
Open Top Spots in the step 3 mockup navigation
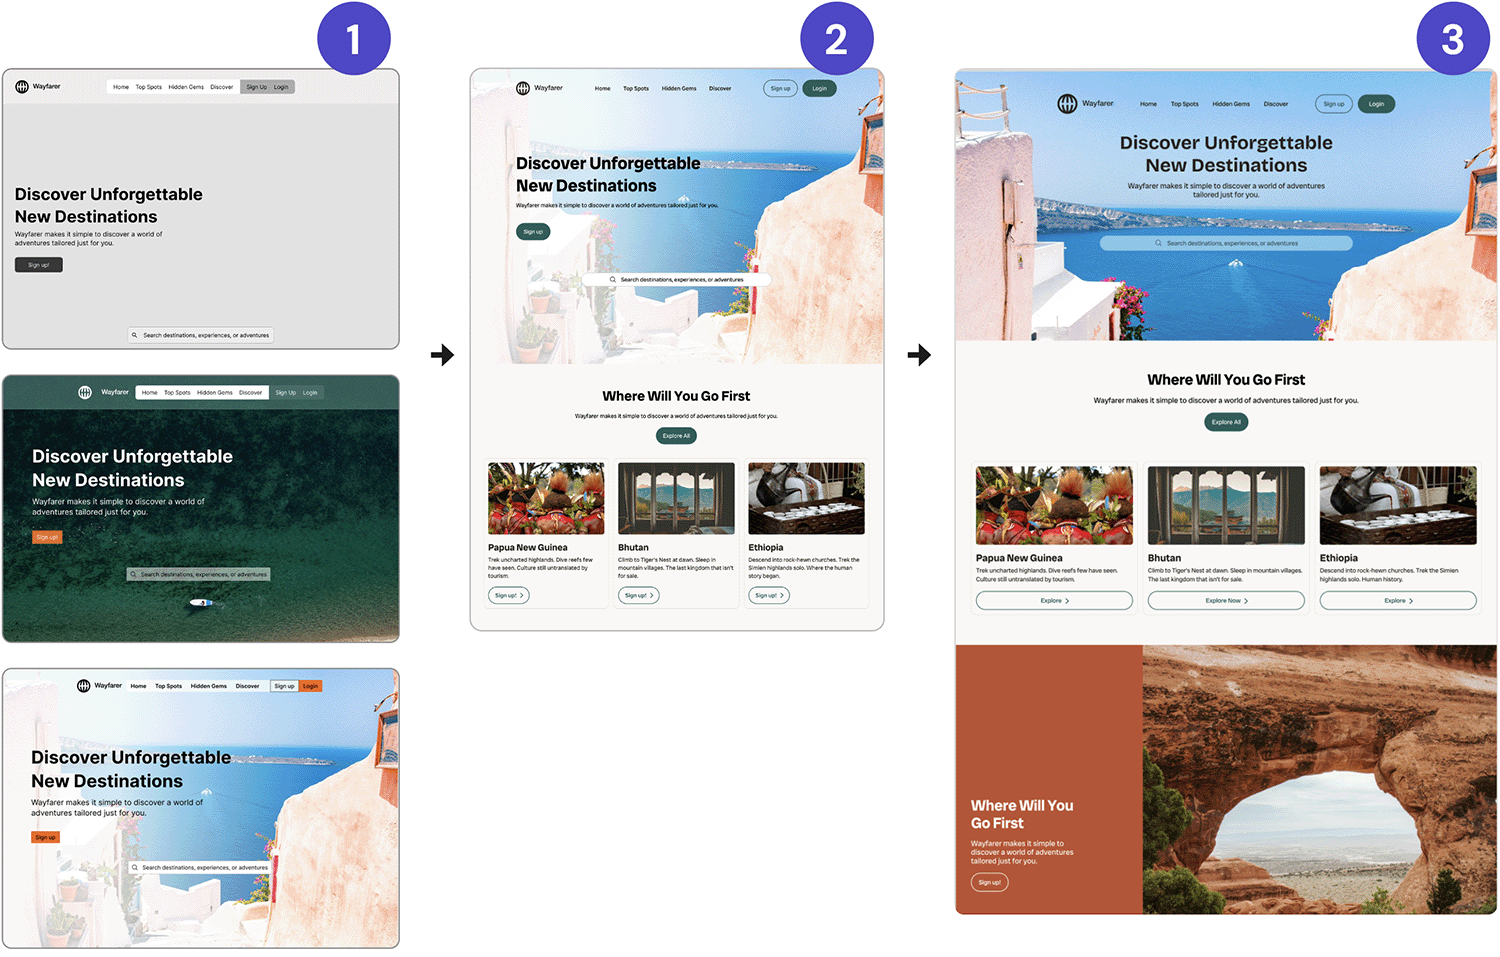coord(1185,104)
